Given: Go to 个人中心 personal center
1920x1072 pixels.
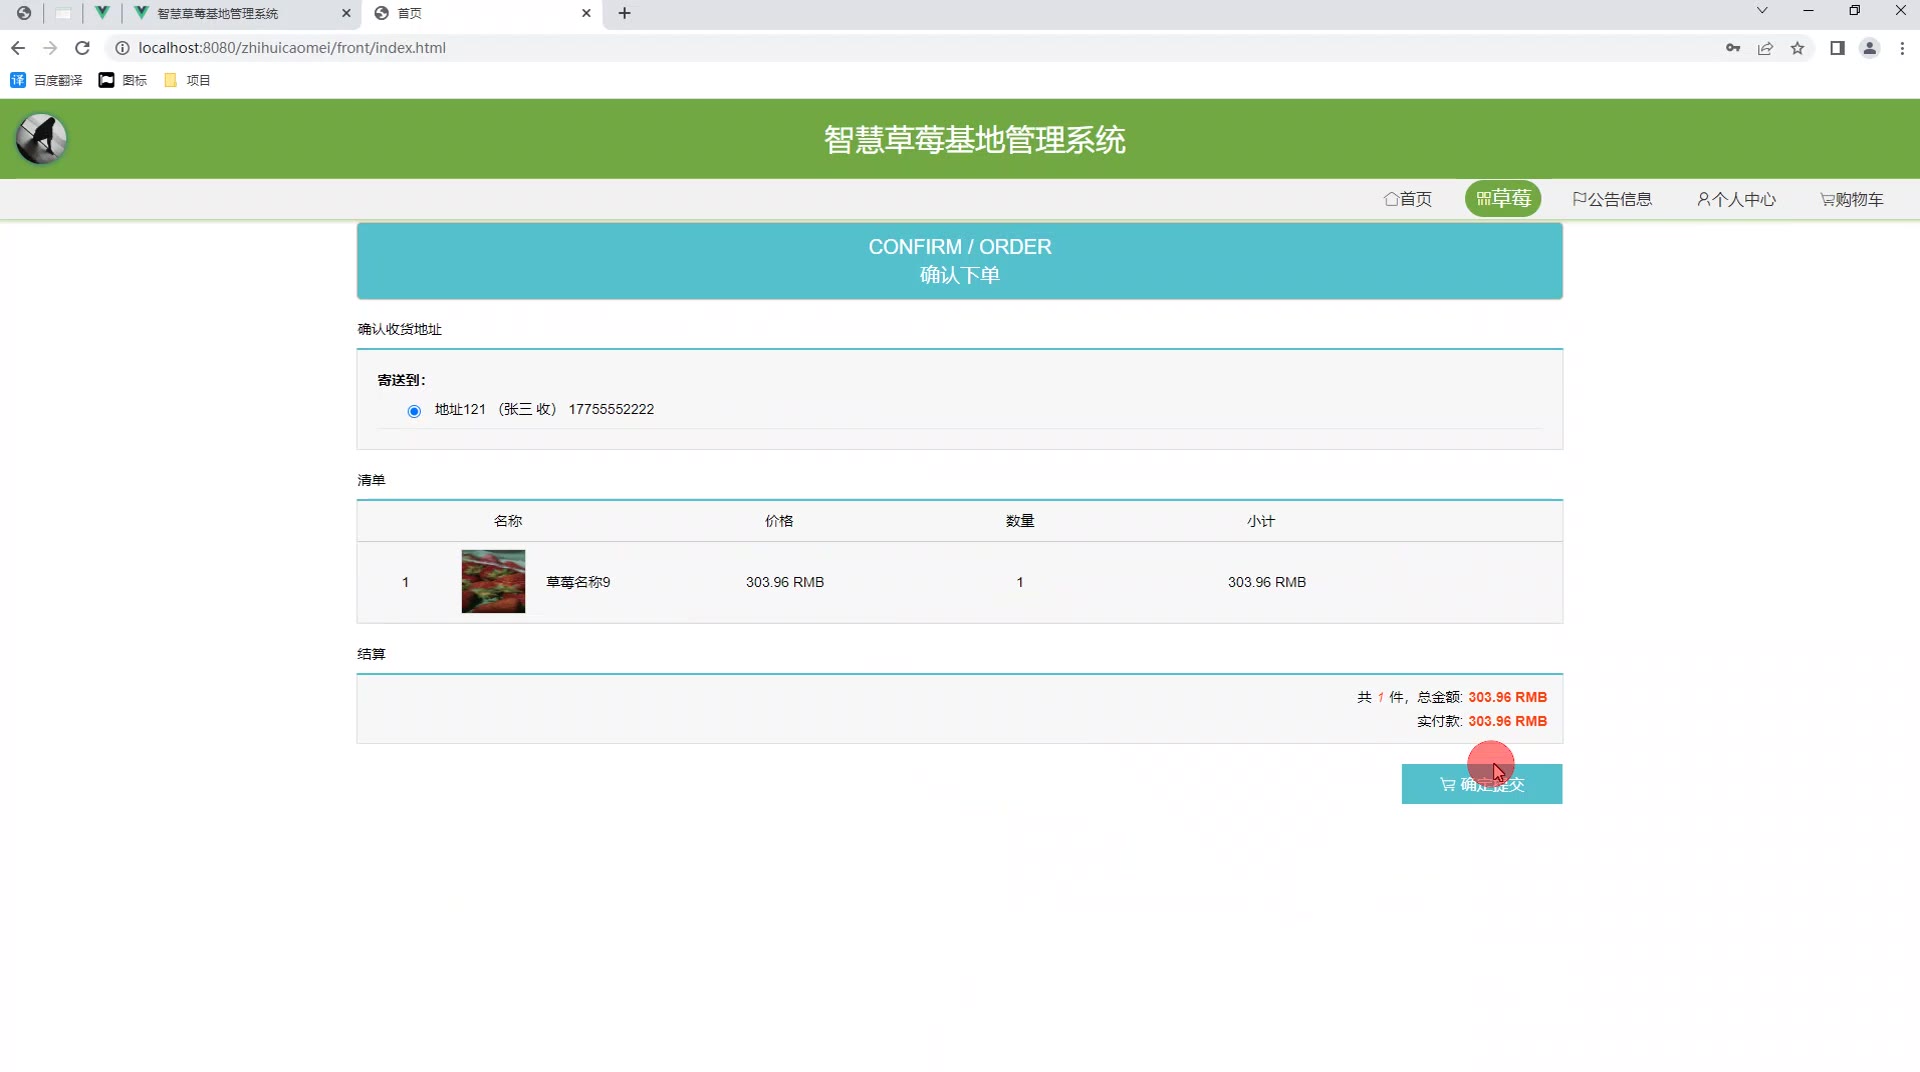Looking at the screenshot, I should pyautogui.click(x=1736, y=199).
